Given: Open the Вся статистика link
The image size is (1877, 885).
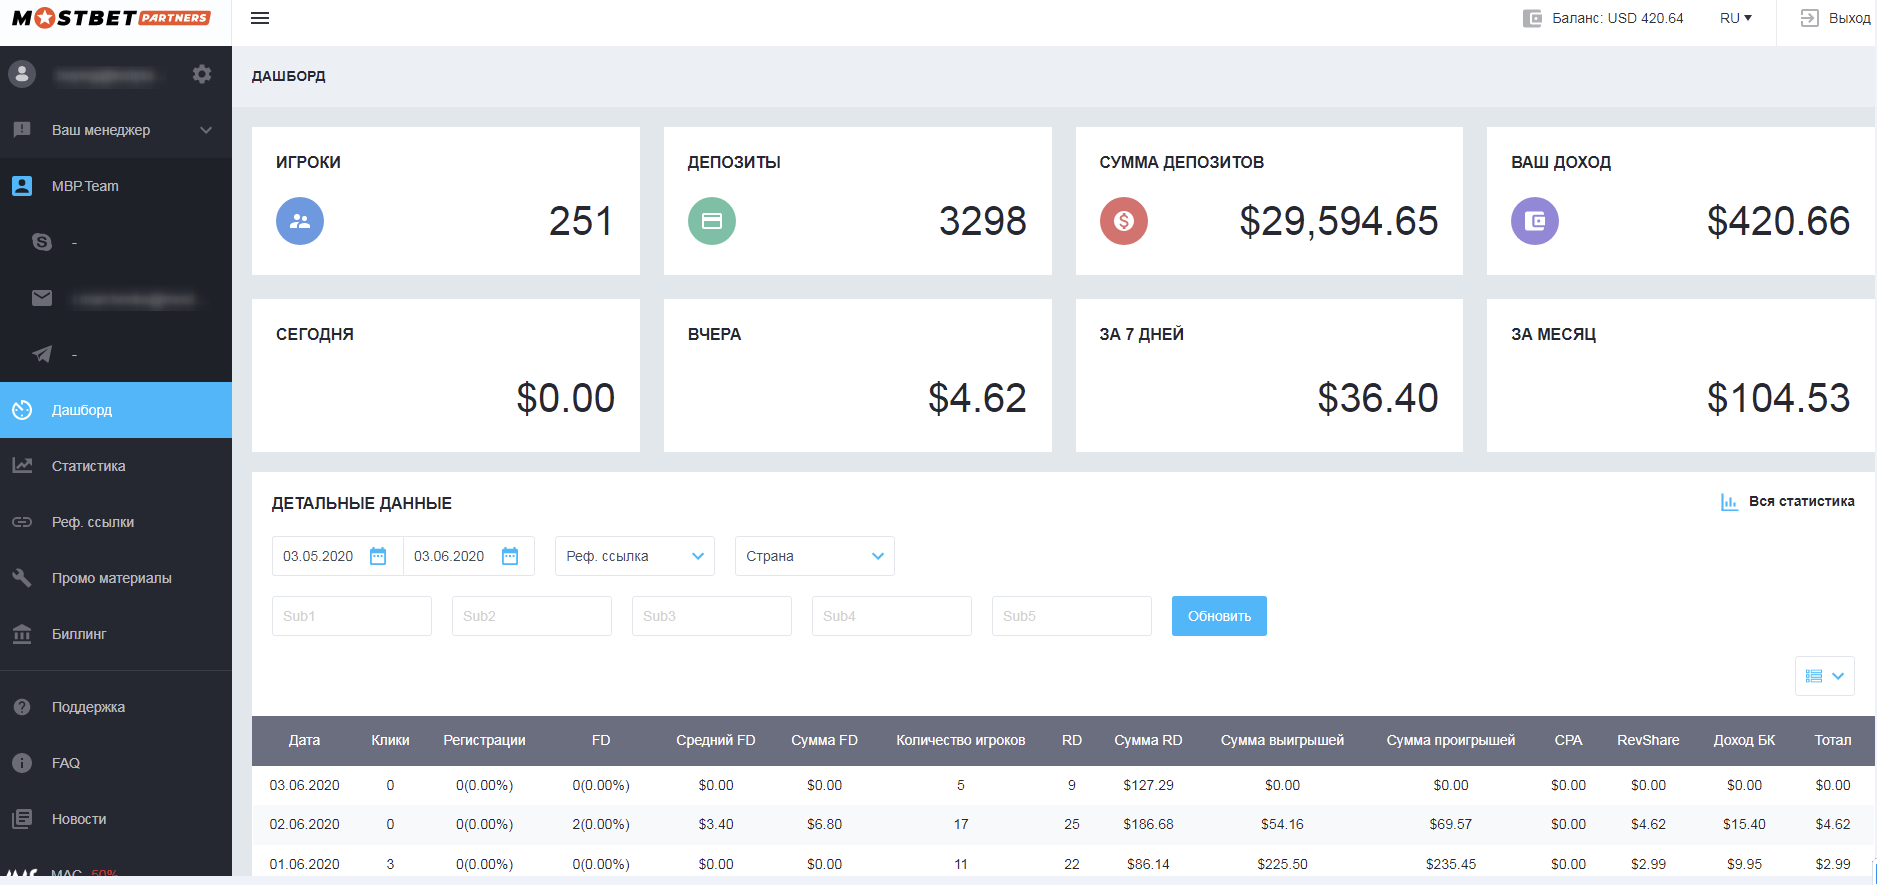Looking at the screenshot, I should pos(1788,502).
